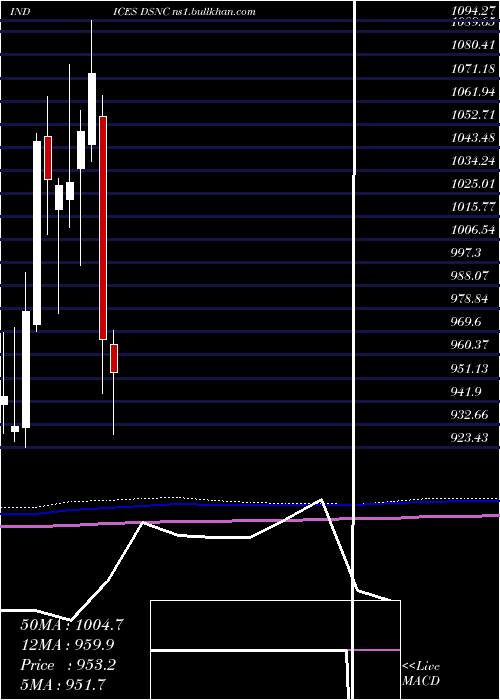
Task: Click the 1015.77 price axis label
Action: [472, 207]
